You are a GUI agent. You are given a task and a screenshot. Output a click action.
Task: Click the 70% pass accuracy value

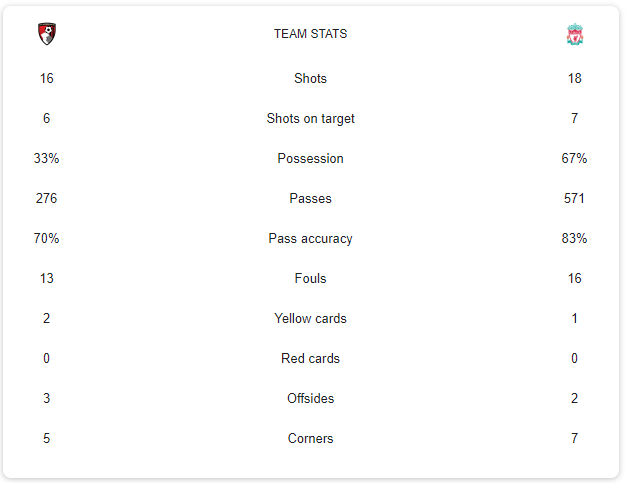[47, 238]
